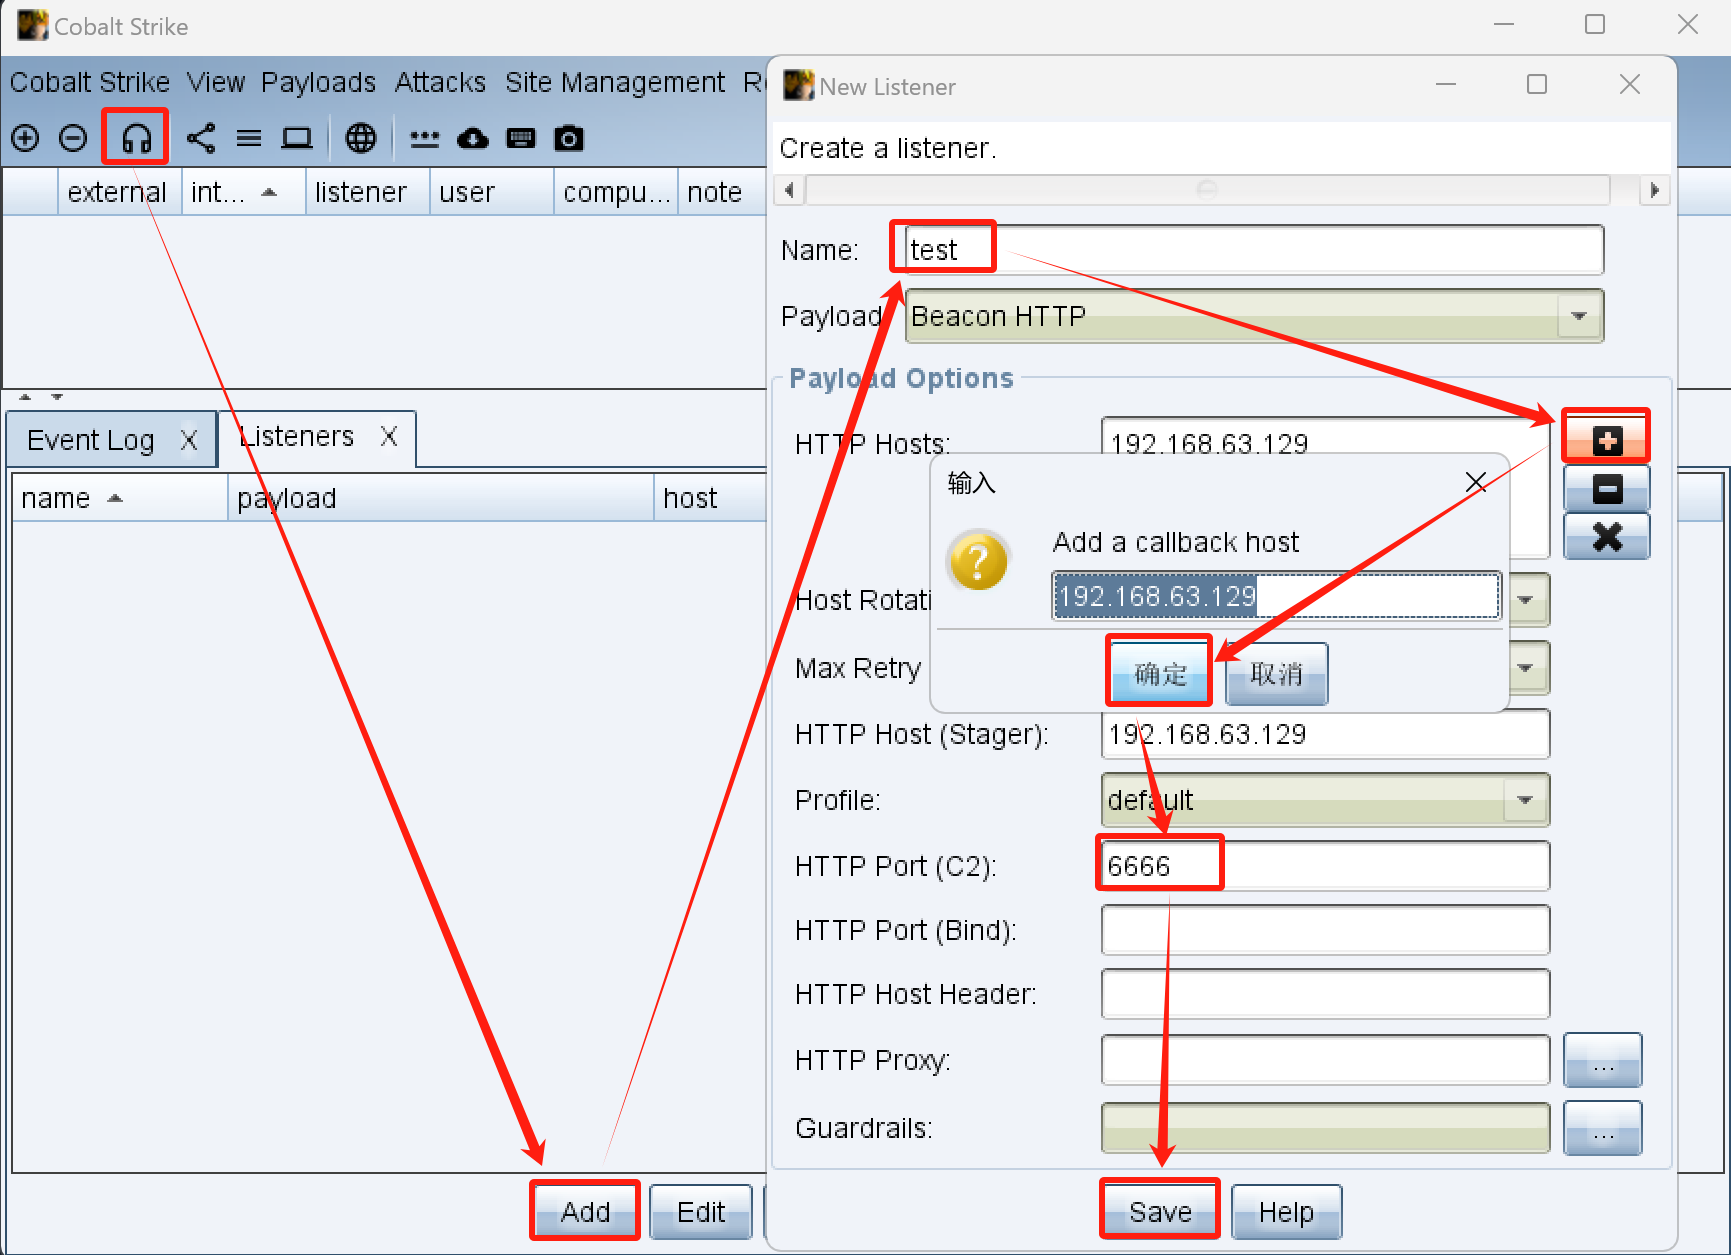The width and height of the screenshot is (1731, 1255).
Task: Click scroll right arrow in description bar
Action: (1655, 190)
